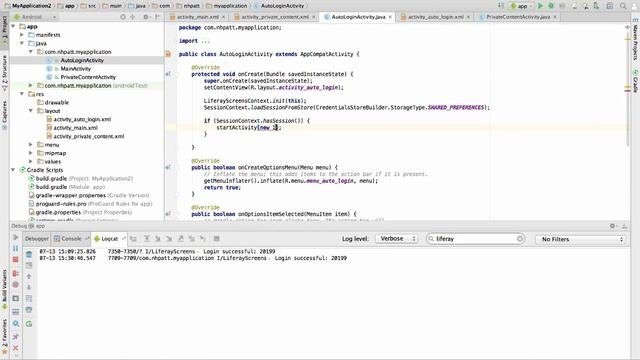Toggle Favorites tool window

(4, 336)
